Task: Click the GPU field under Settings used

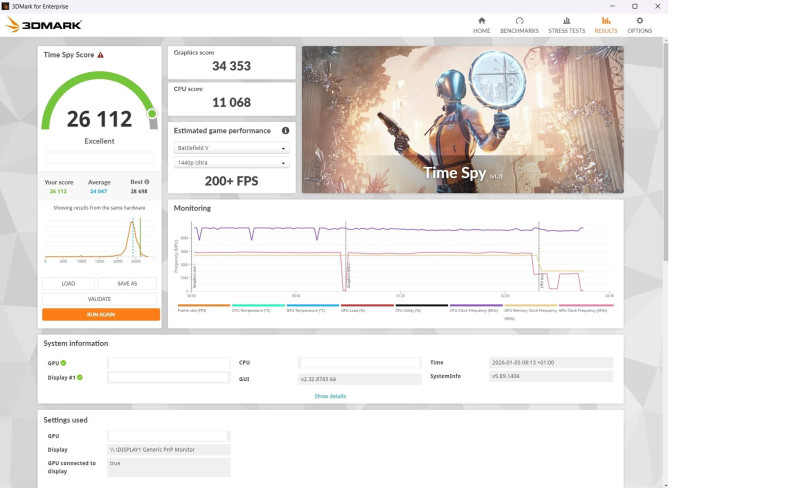Action: point(169,436)
